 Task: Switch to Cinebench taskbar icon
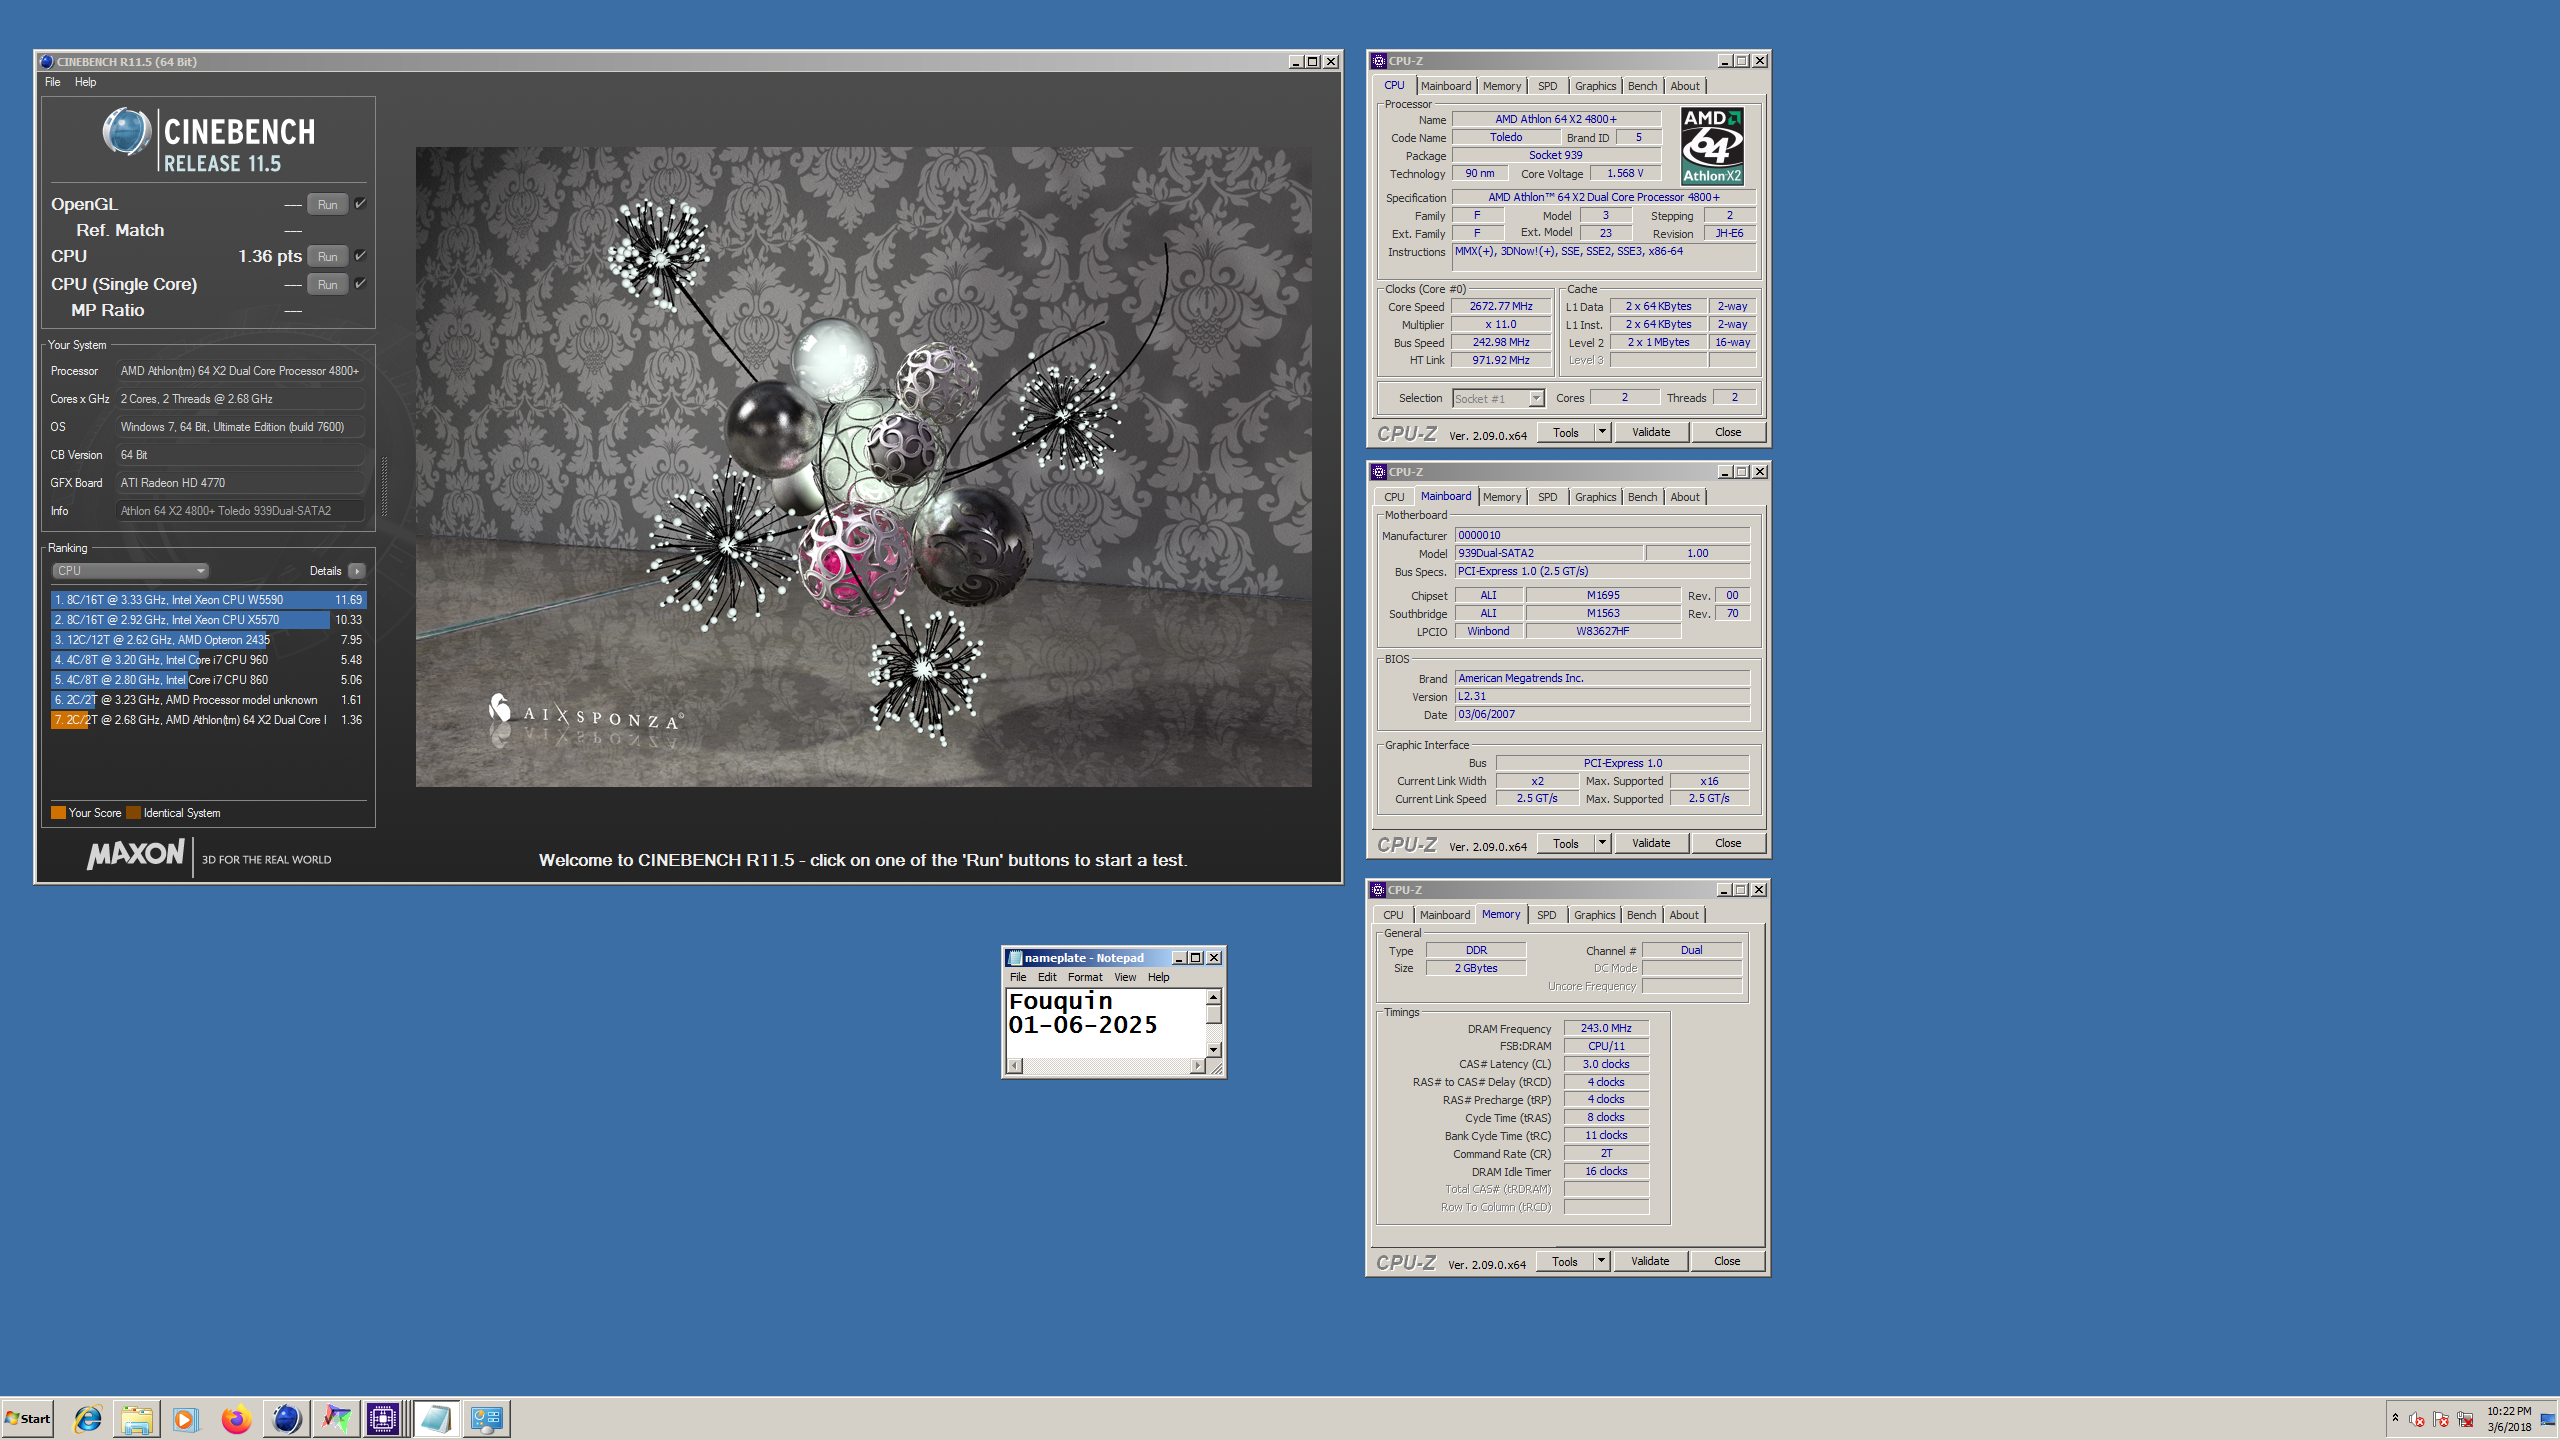coord(286,1418)
